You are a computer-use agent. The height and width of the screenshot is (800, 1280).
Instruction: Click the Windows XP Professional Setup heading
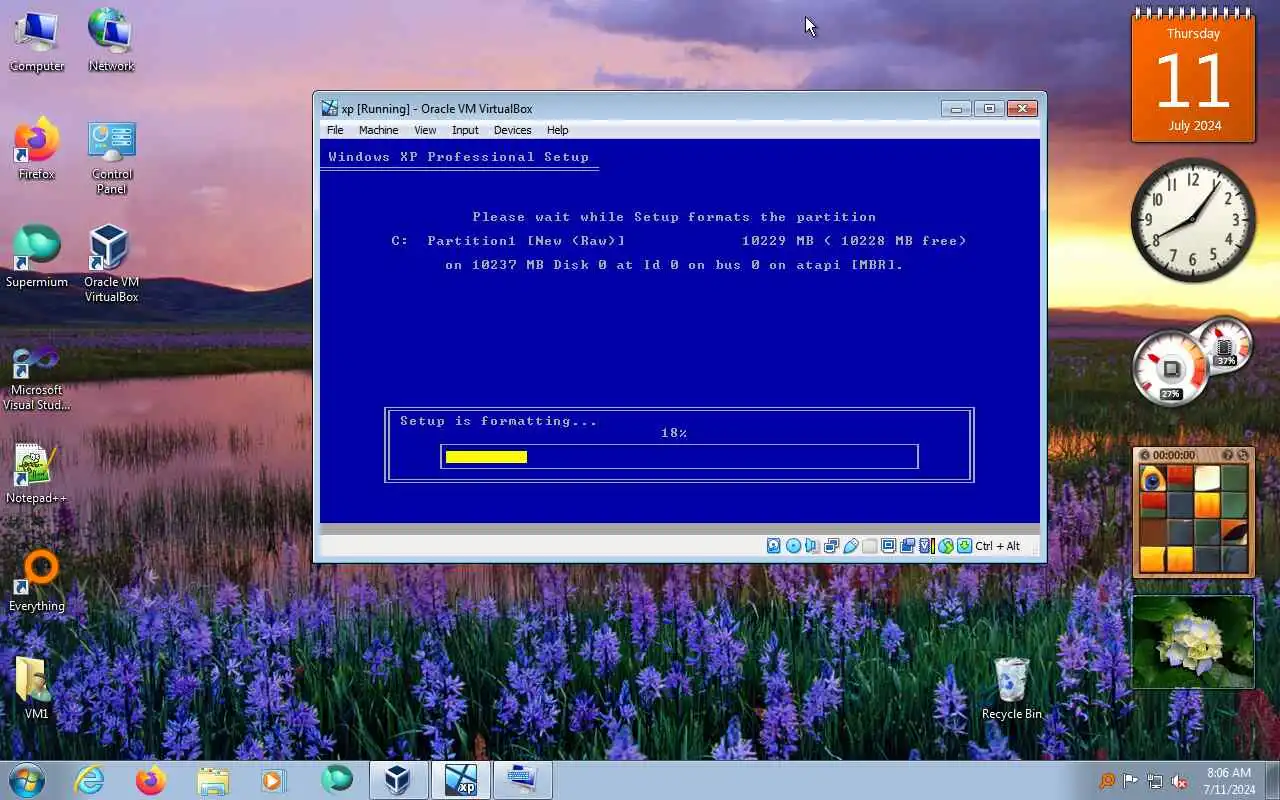click(459, 157)
